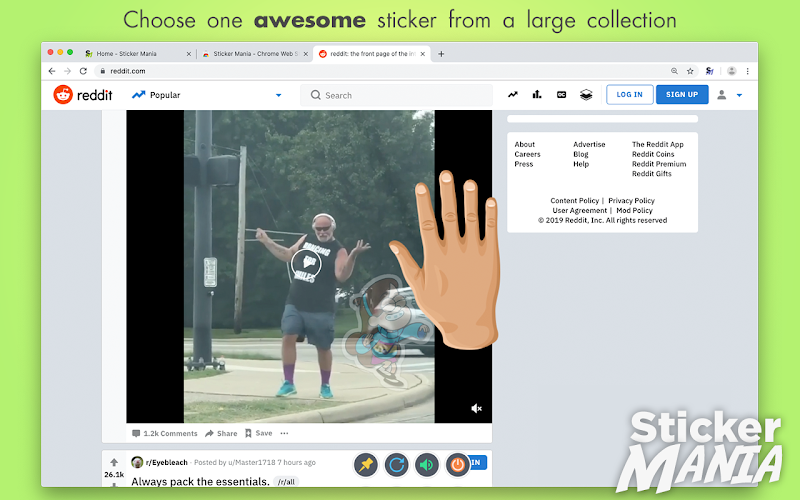Viewport: 800px width, 500px height.
Task: Open a new browser tab
Action: (x=441, y=54)
